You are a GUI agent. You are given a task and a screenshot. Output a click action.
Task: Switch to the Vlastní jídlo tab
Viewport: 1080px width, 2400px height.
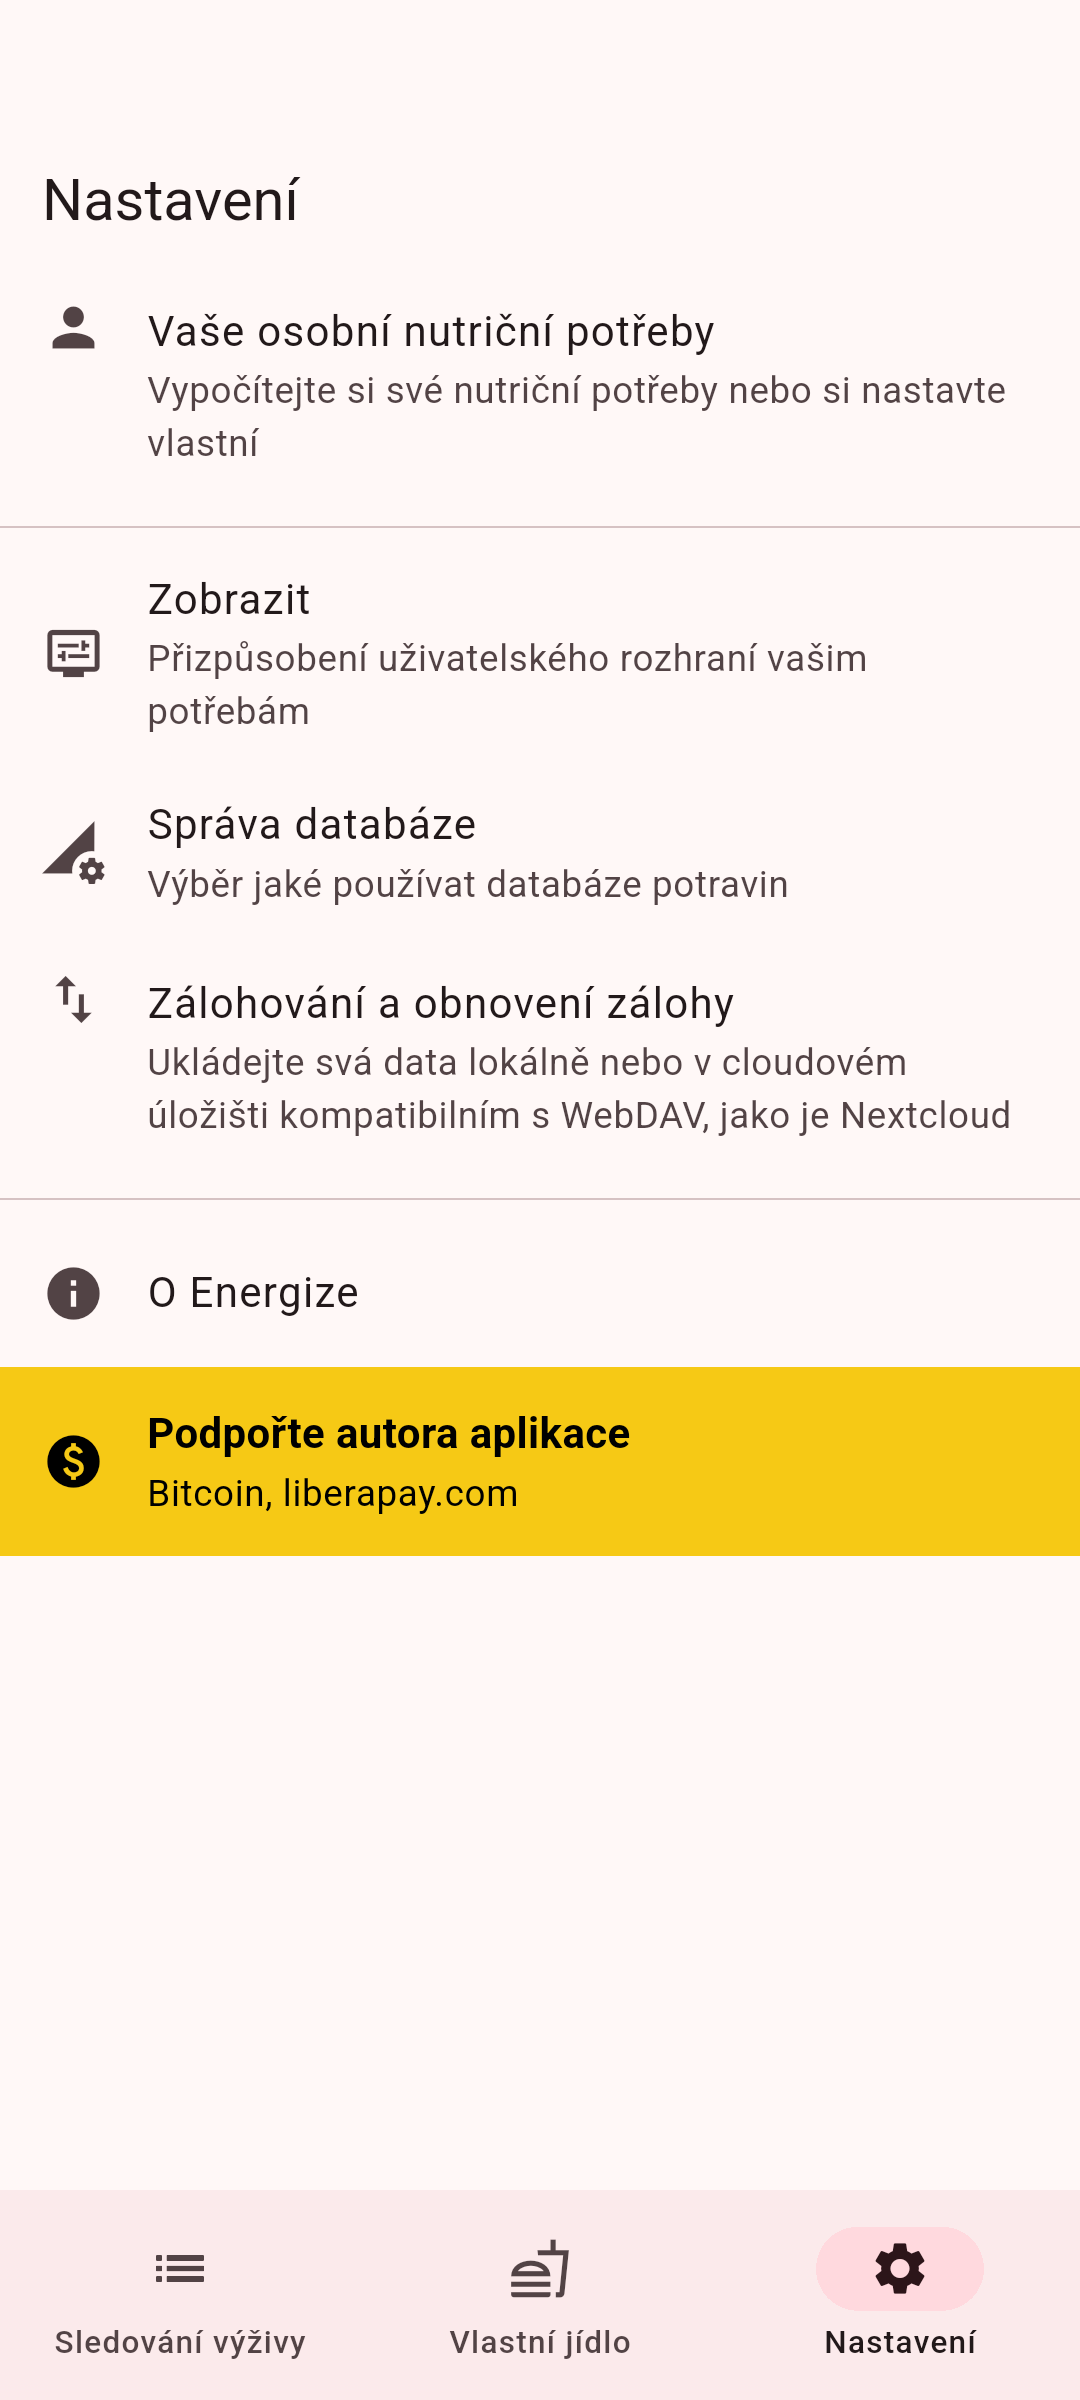pyautogui.click(x=540, y=2342)
